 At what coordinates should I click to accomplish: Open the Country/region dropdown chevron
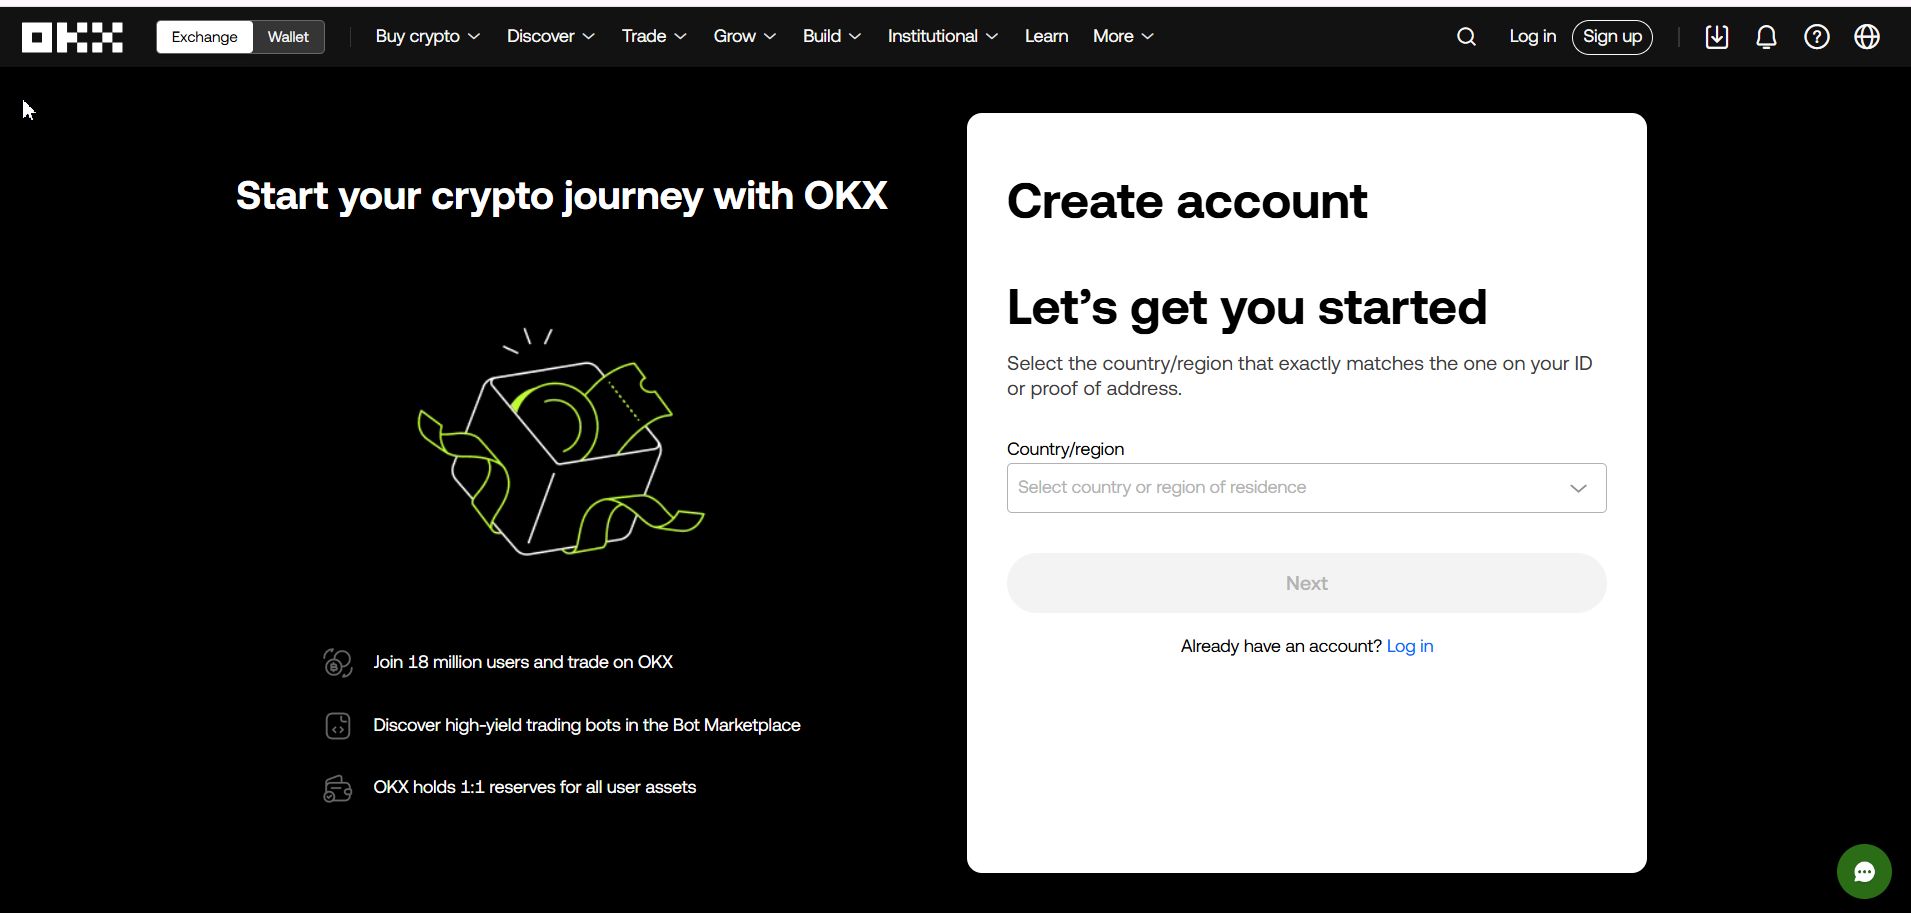(x=1578, y=488)
